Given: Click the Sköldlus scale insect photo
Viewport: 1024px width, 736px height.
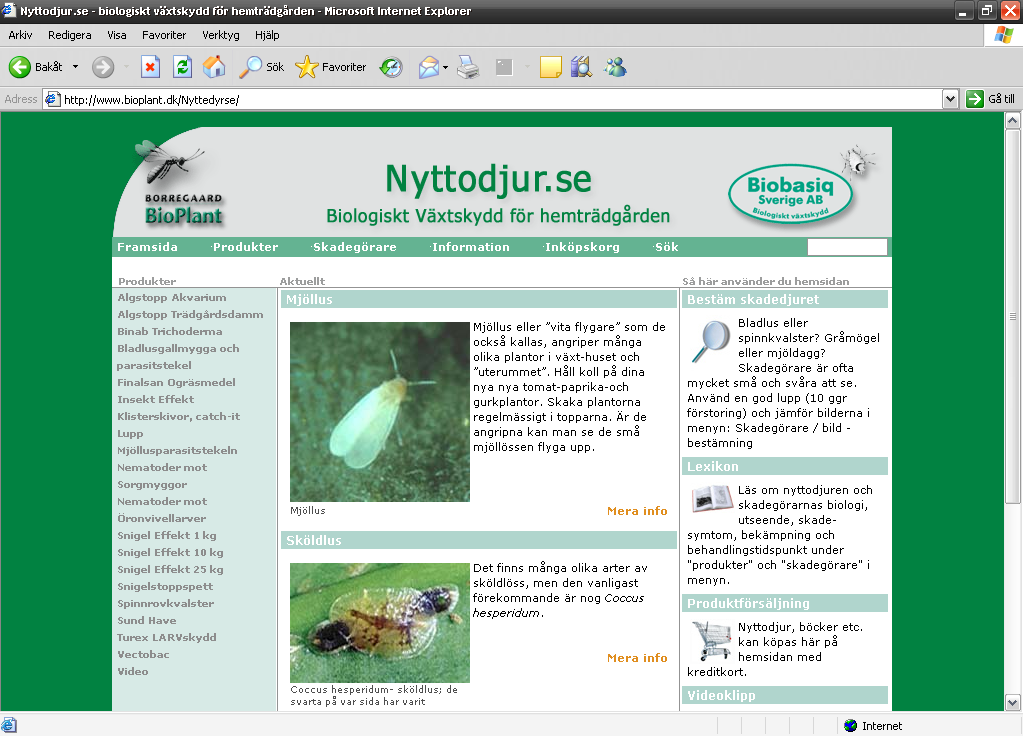Looking at the screenshot, I should (379, 622).
